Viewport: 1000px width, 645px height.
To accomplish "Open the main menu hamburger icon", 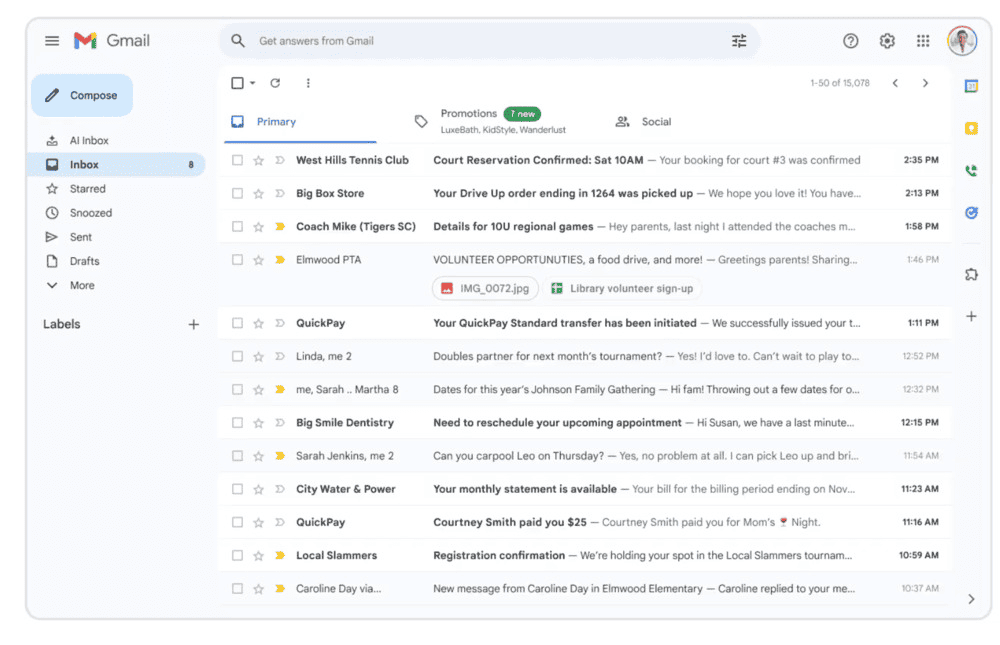I will point(52,41).
